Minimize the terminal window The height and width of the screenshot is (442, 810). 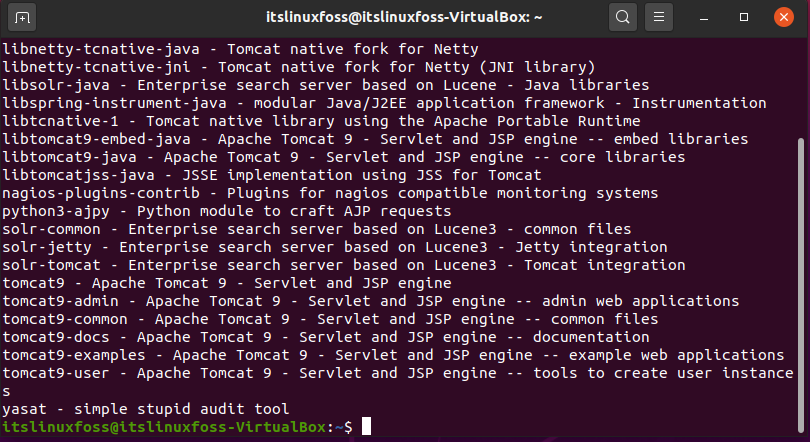704,18
